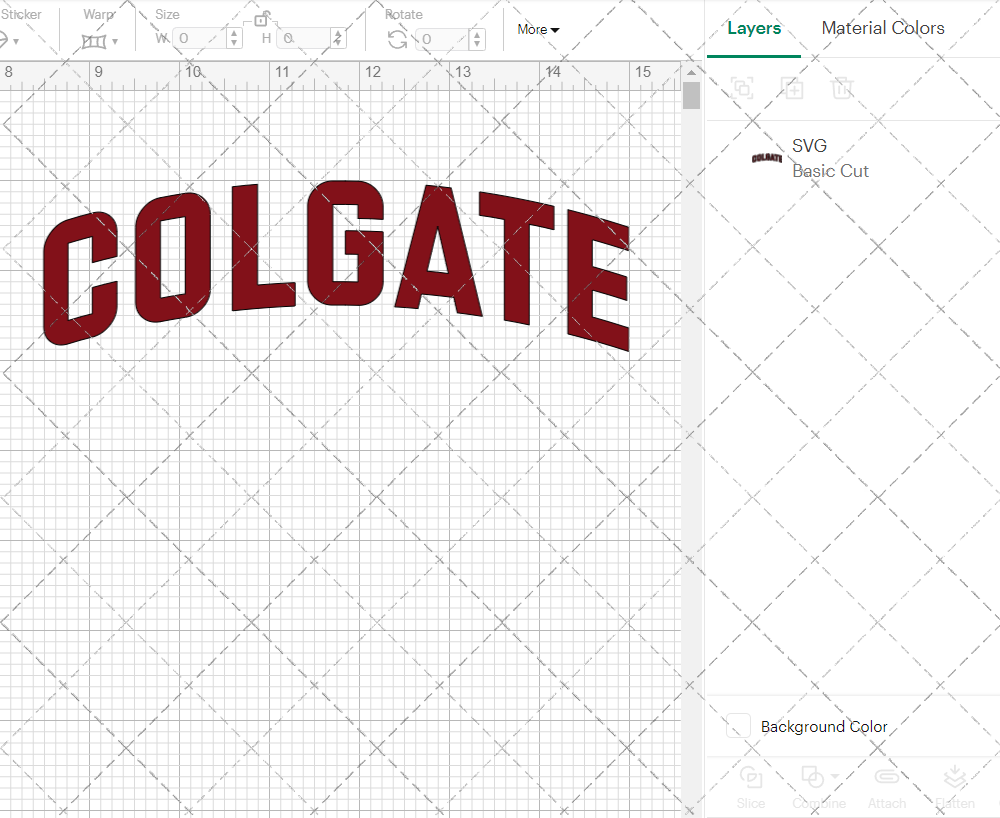Click the Delete layer trash icon

(842, 87)
